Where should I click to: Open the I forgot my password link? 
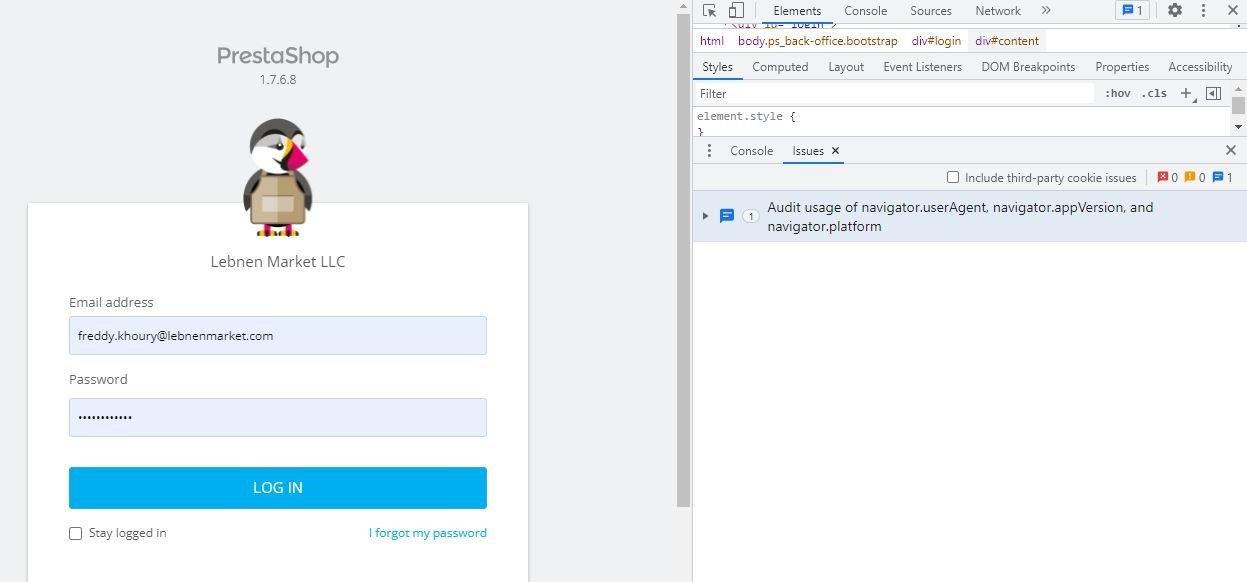tap(428, 533)
